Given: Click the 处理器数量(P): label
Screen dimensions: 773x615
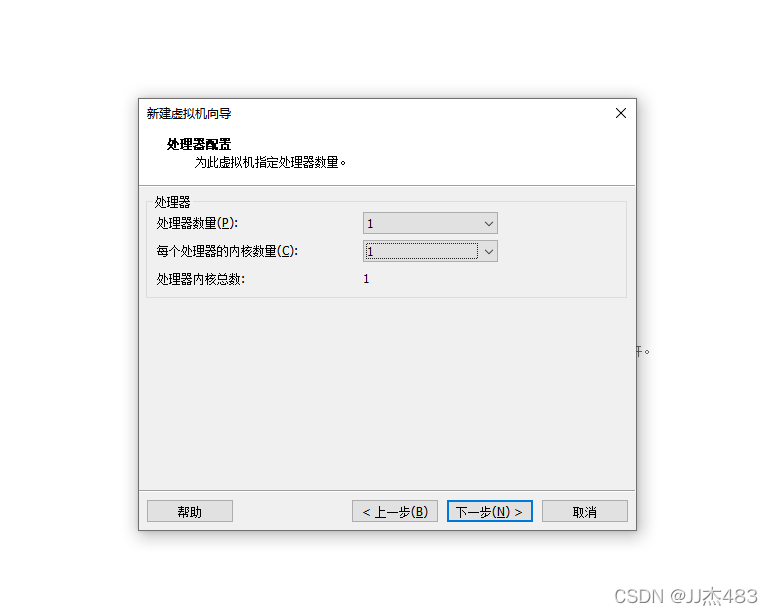Looking at the screenshot, I should click(x=197, y=224).
